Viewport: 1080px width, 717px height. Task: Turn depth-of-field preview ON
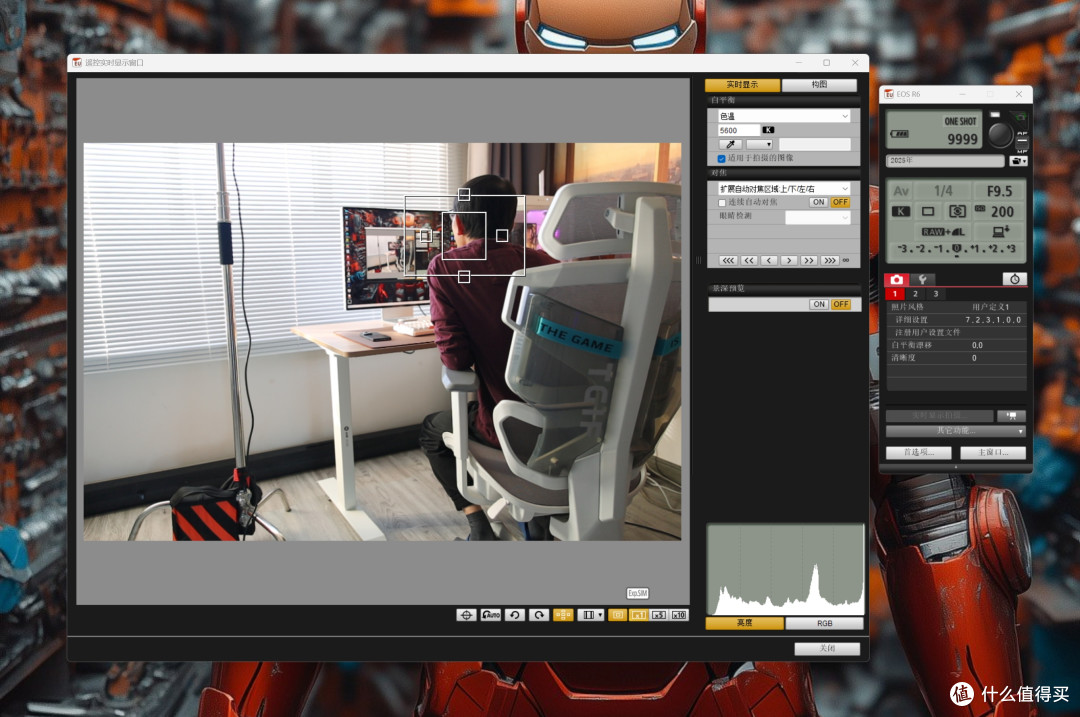[818, 304]
